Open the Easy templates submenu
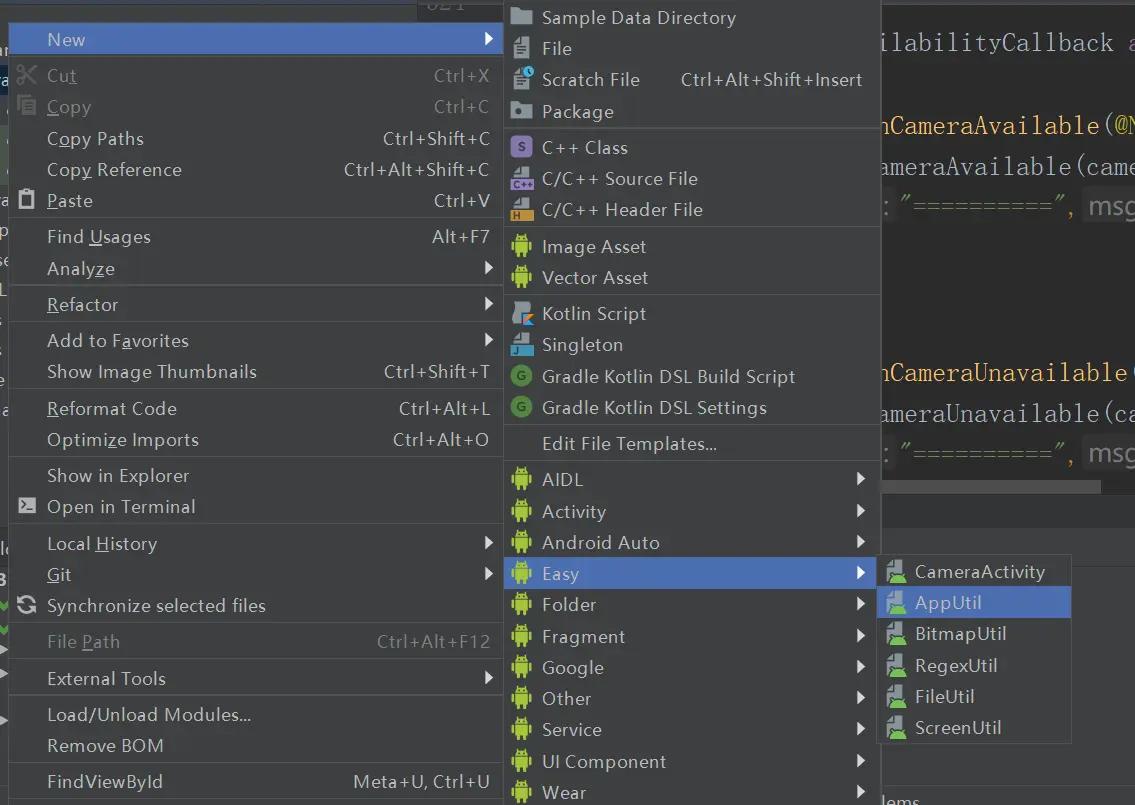 click(x=692, y=573)
